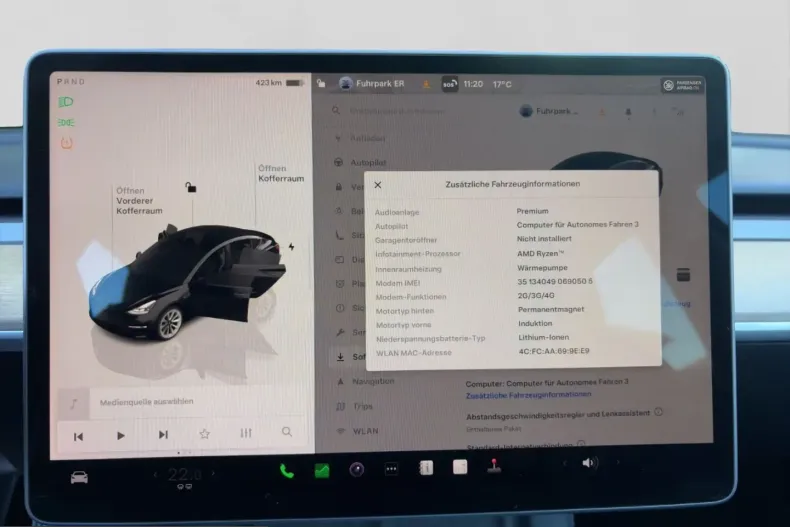Lower cabin temperature with left chevron
790x527 pixels.
[x=155, y=474]
